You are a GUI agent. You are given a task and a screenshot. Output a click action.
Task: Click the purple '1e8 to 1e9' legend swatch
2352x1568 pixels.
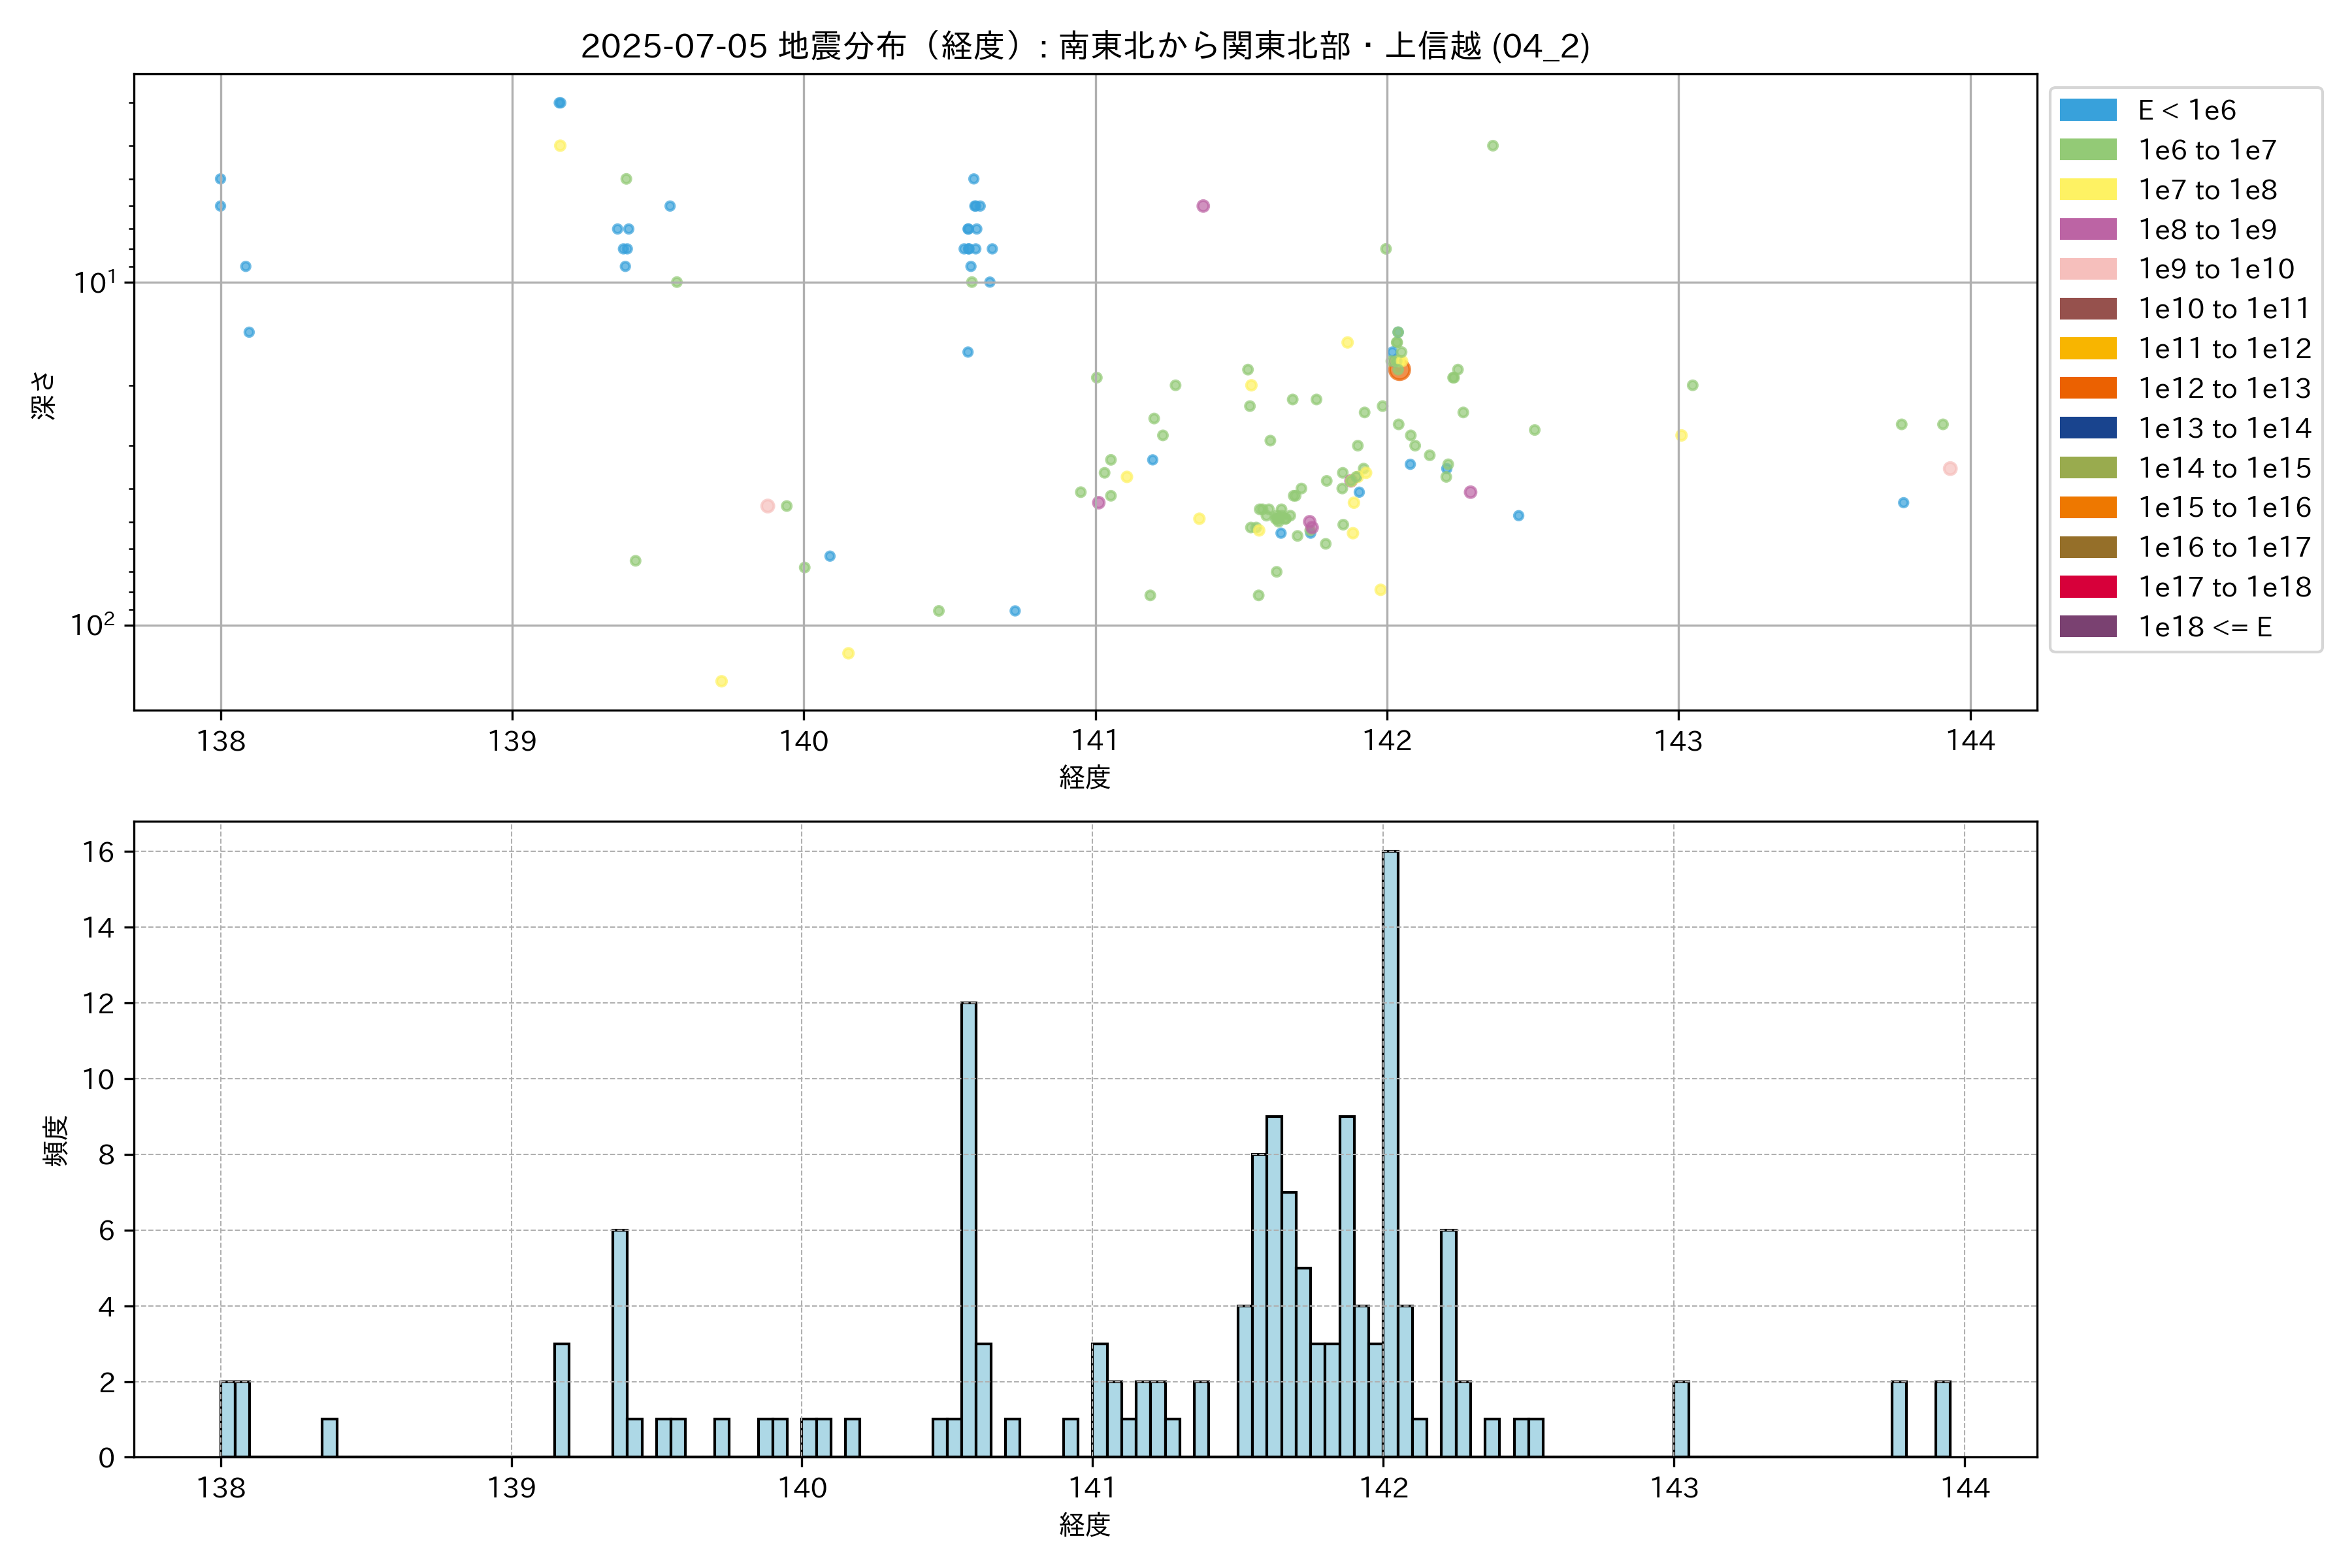click(x=2087, y=229)
